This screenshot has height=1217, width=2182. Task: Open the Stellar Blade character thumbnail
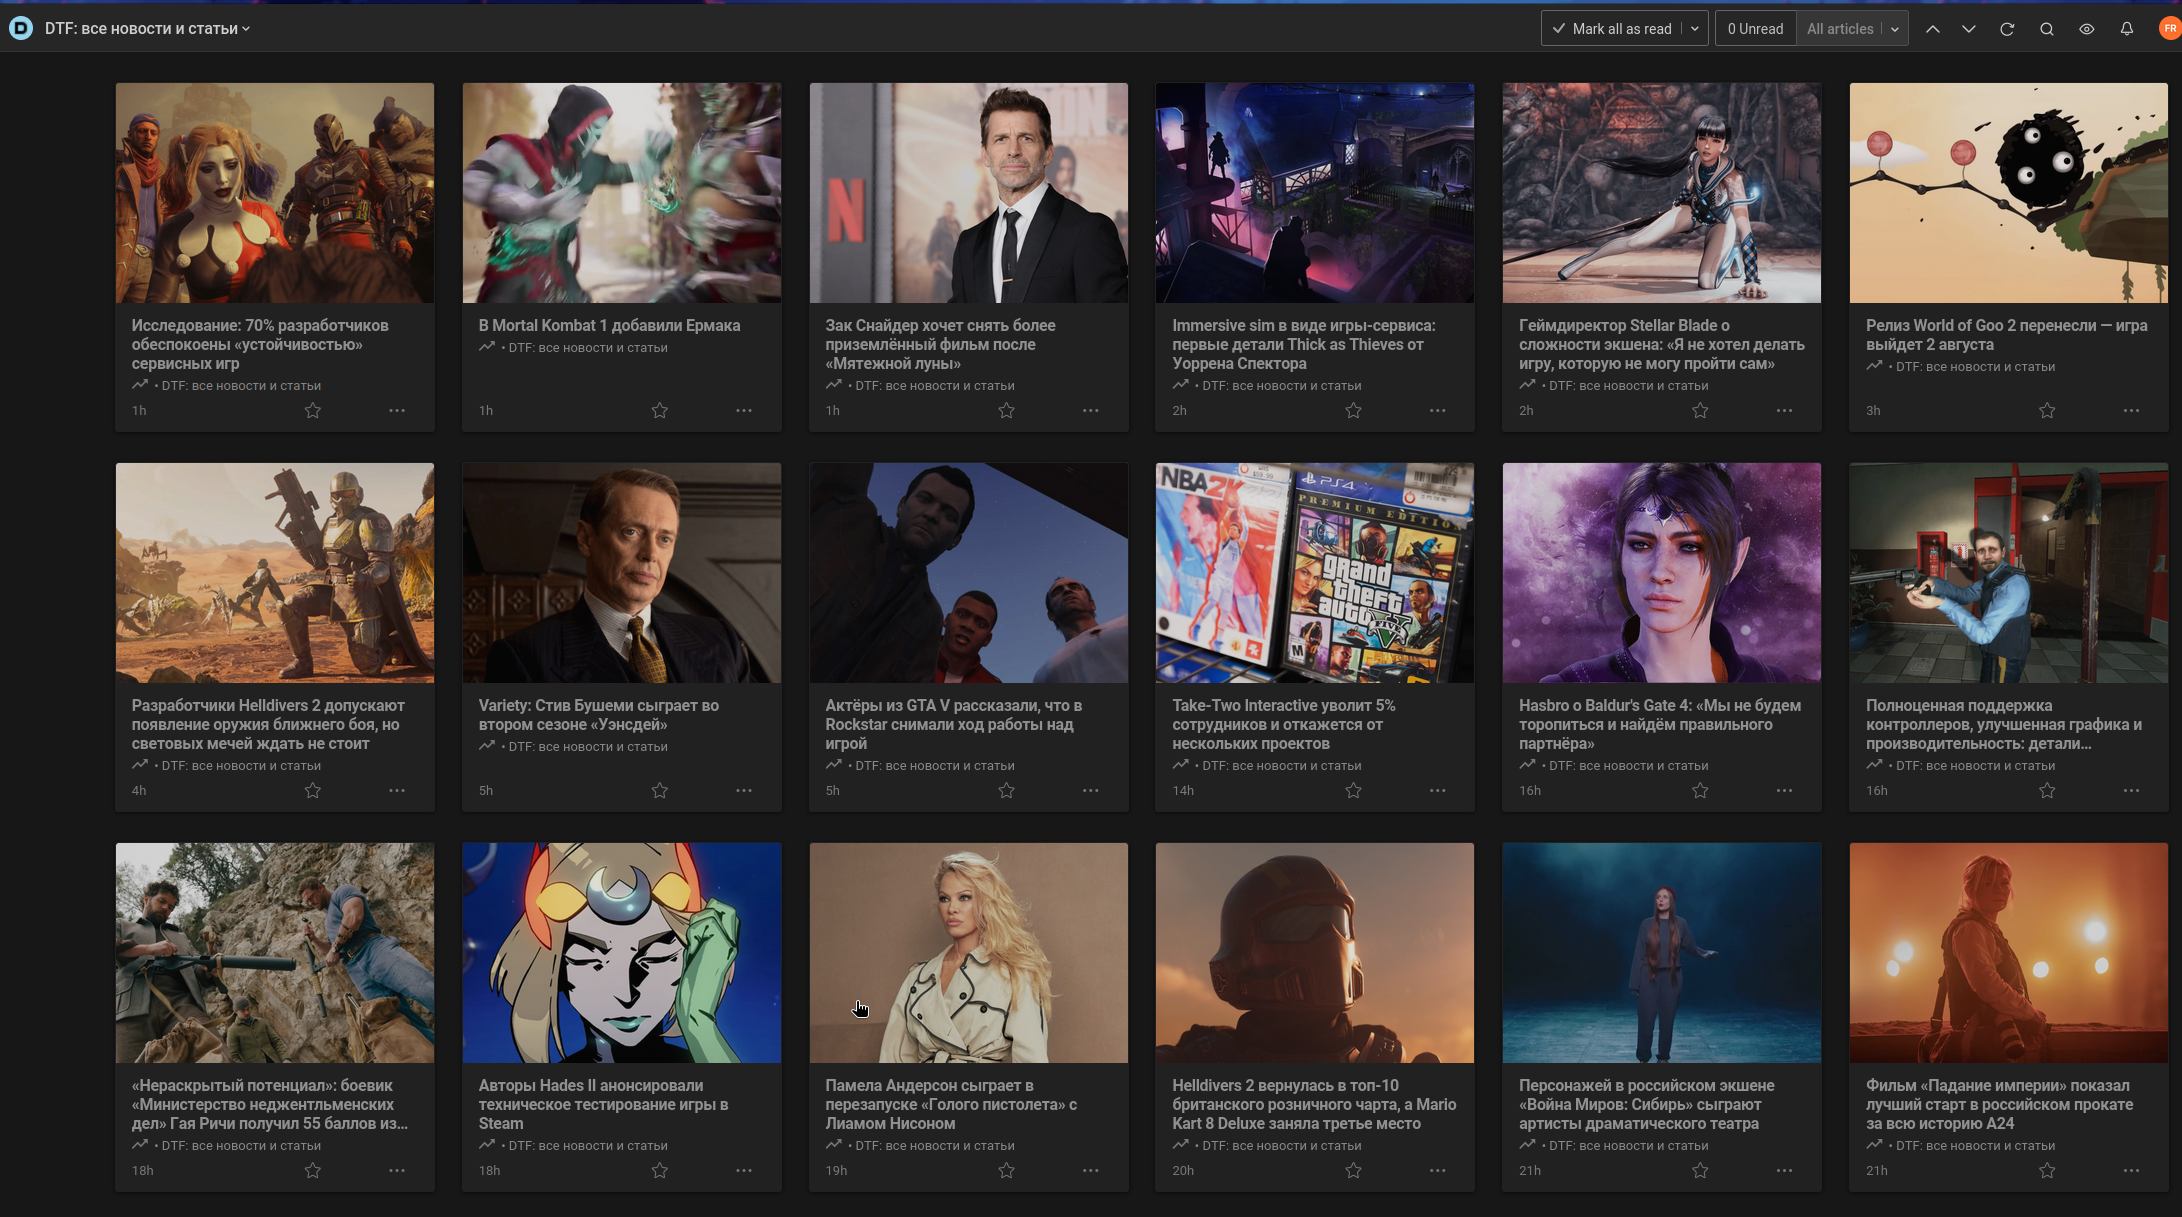(x=1661, y=193)
